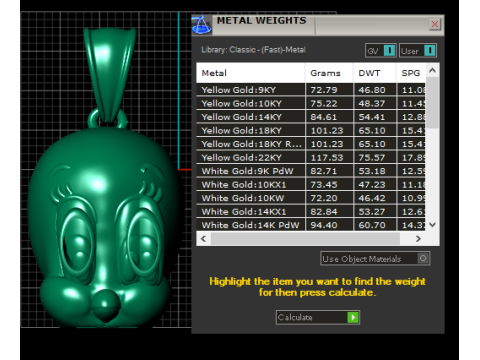
Task: Click the green Calculate play arrow
Action: [x=353, y=317]
